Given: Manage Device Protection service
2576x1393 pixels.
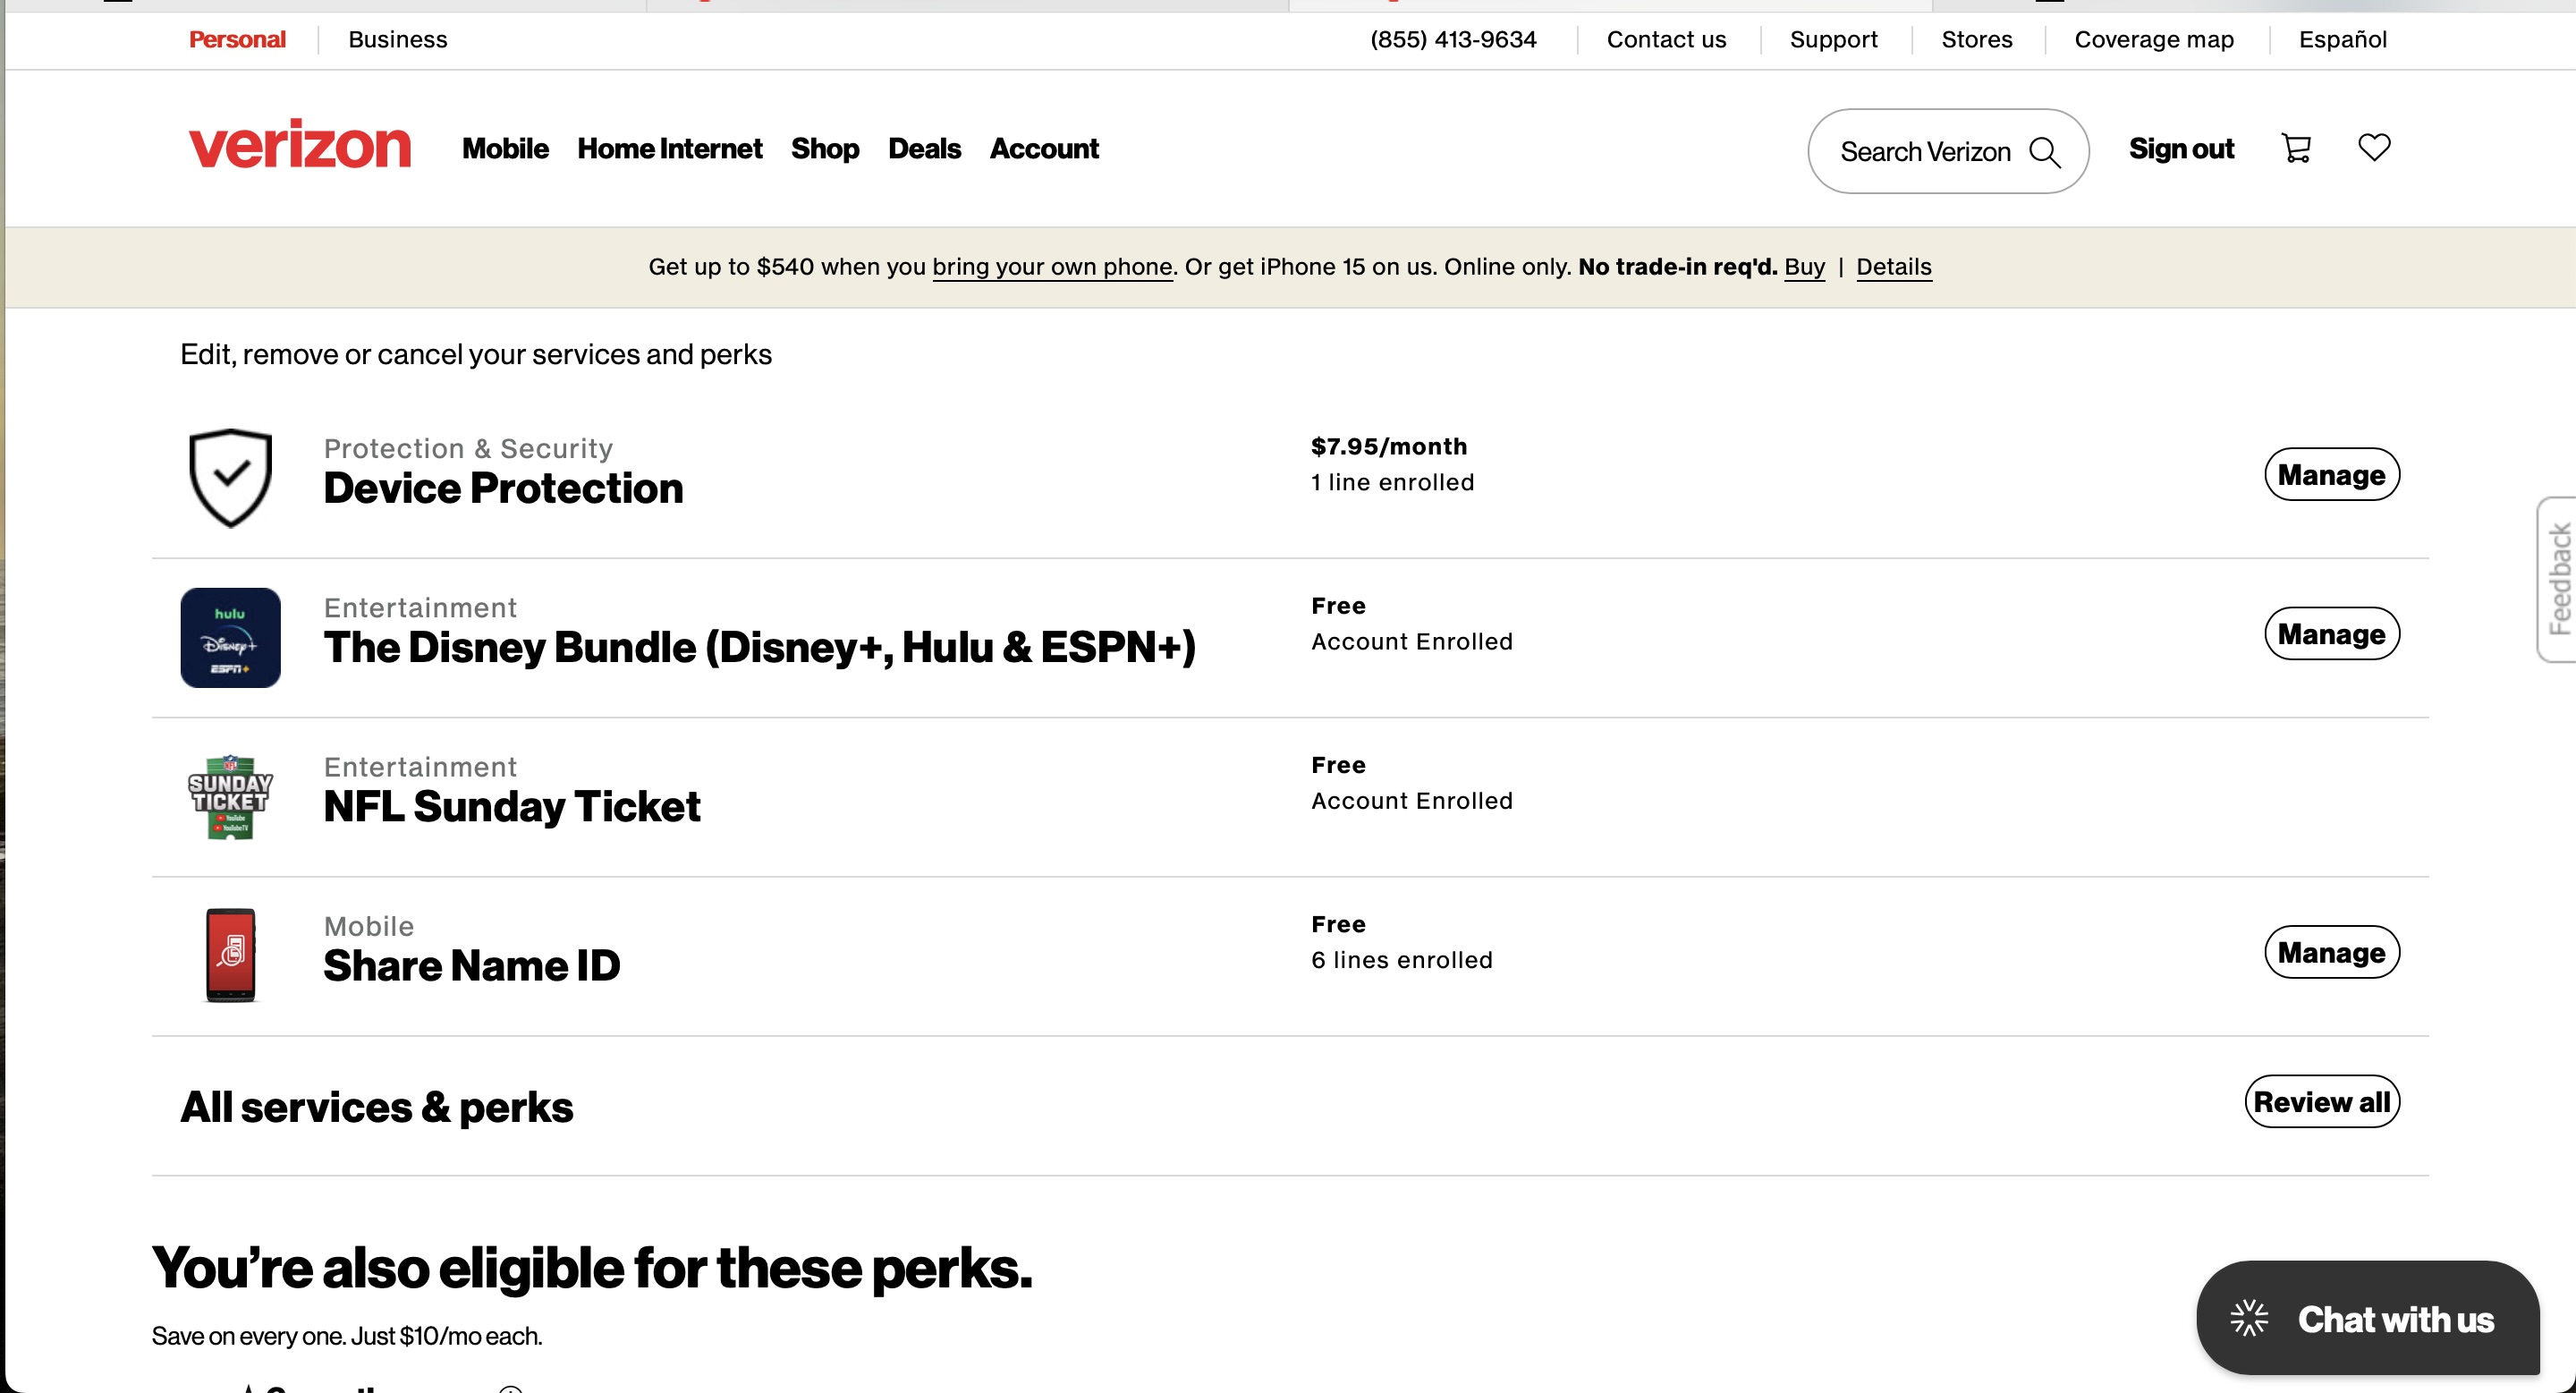Looking at the screenshot, I should tap(2331, 475).
